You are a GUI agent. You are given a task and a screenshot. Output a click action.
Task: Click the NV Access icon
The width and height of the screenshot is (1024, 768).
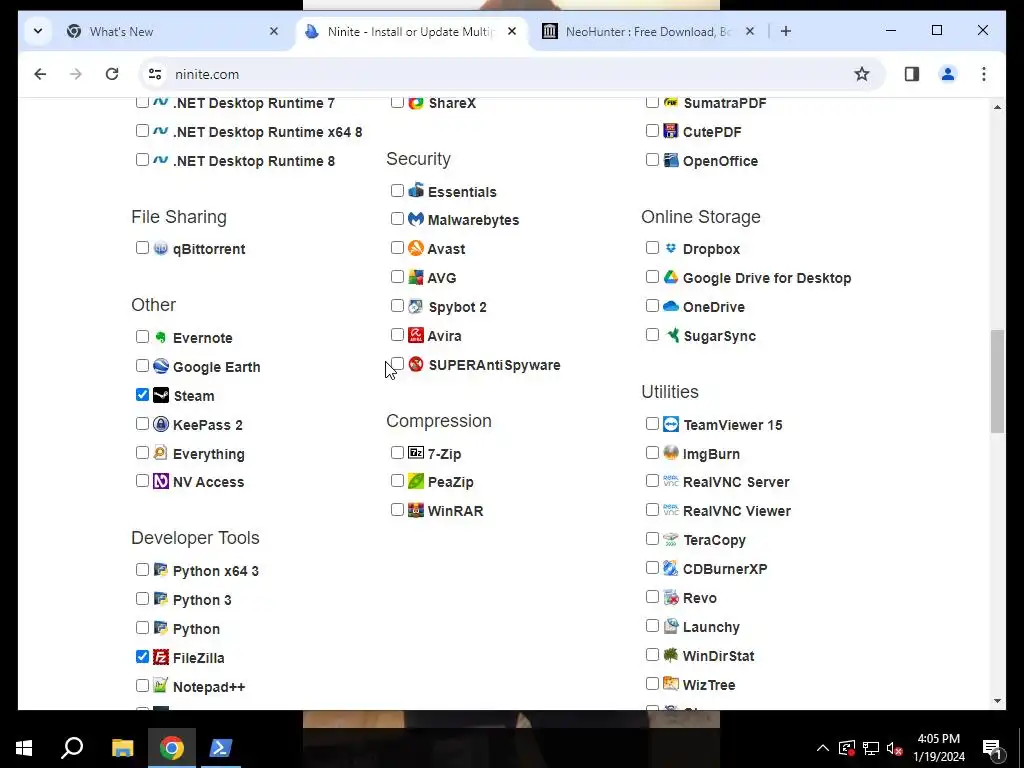[x=161, y=481]
